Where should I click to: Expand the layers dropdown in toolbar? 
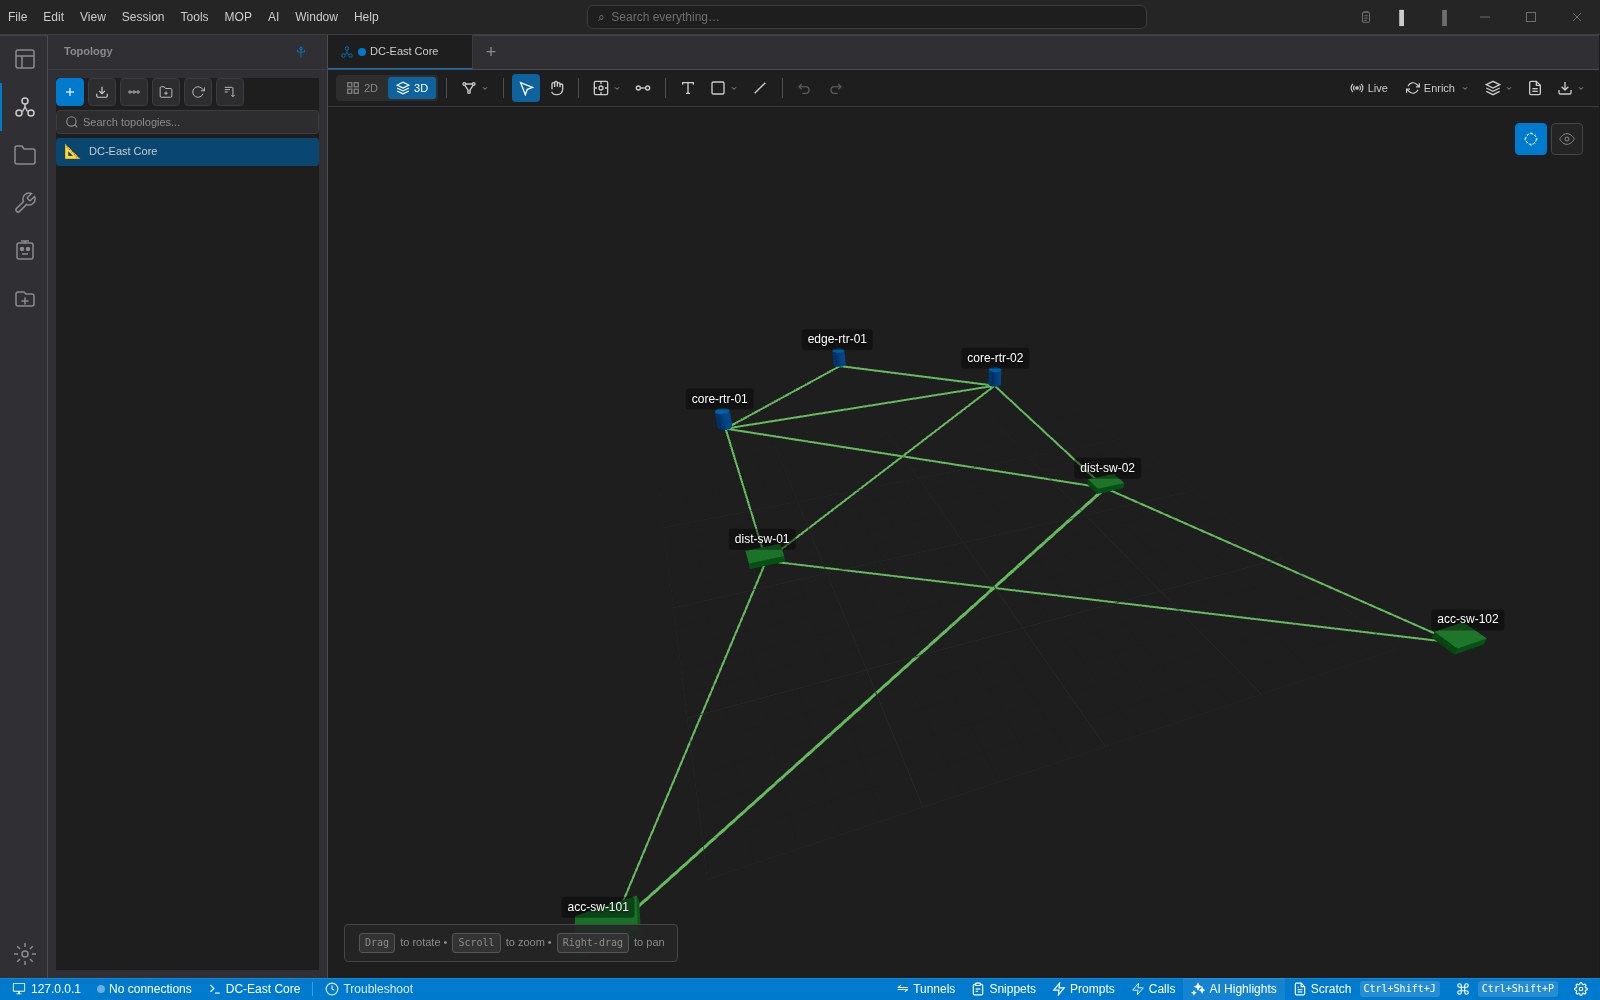[x=1498, y=88]
